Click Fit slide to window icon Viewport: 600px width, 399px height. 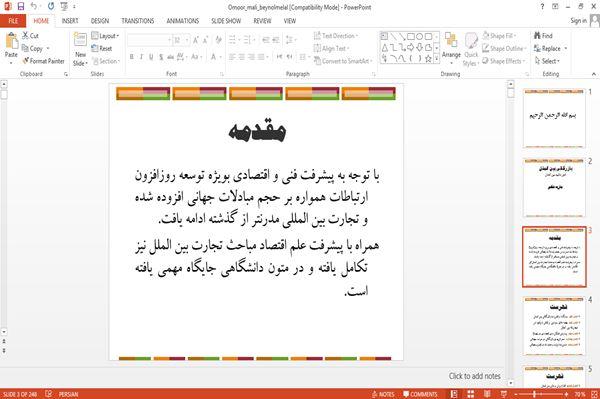click(x=594, y=394)
